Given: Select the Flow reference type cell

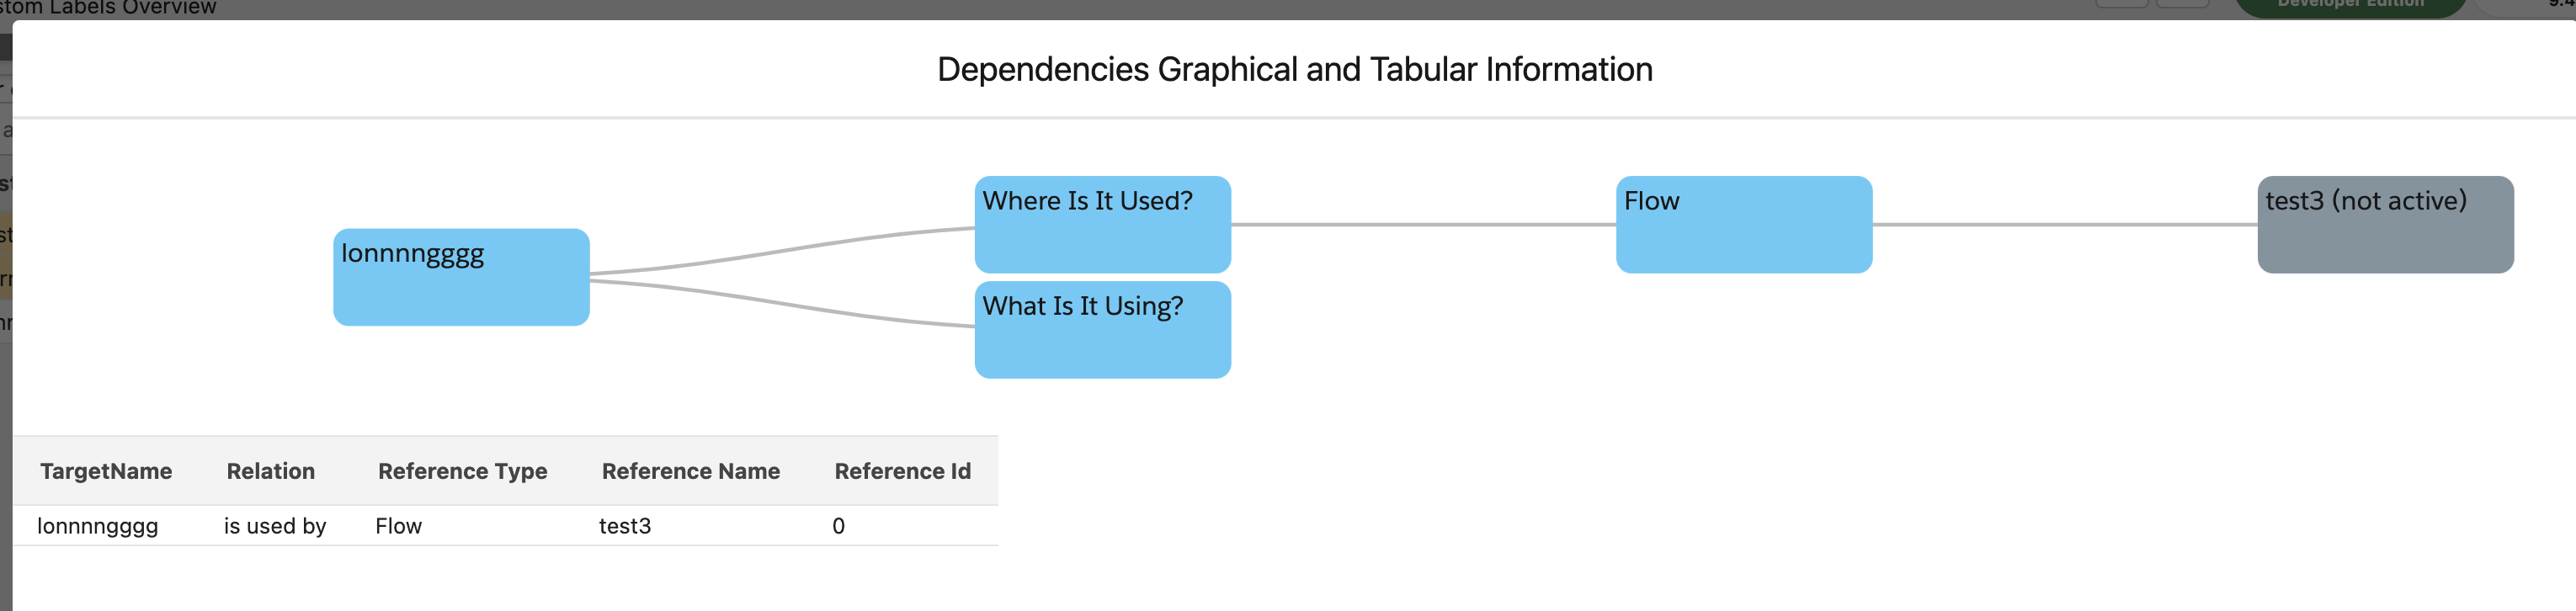Looking at the screenshot, I should point(398,525).
